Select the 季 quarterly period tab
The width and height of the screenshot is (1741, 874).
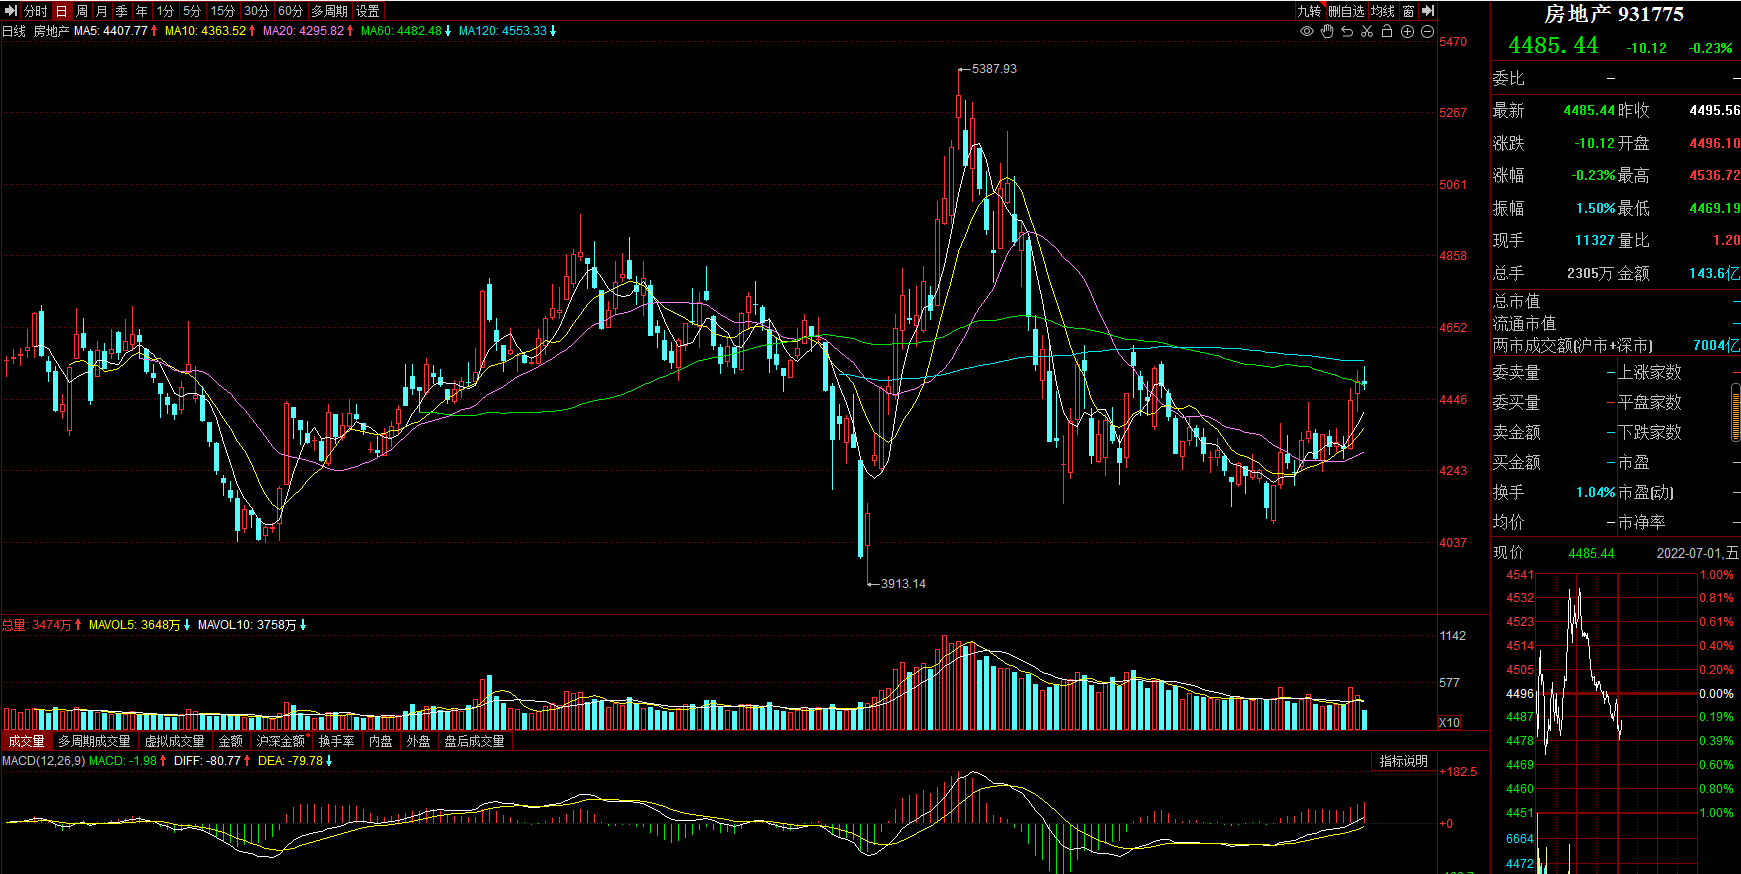click(x=121, y=11)
